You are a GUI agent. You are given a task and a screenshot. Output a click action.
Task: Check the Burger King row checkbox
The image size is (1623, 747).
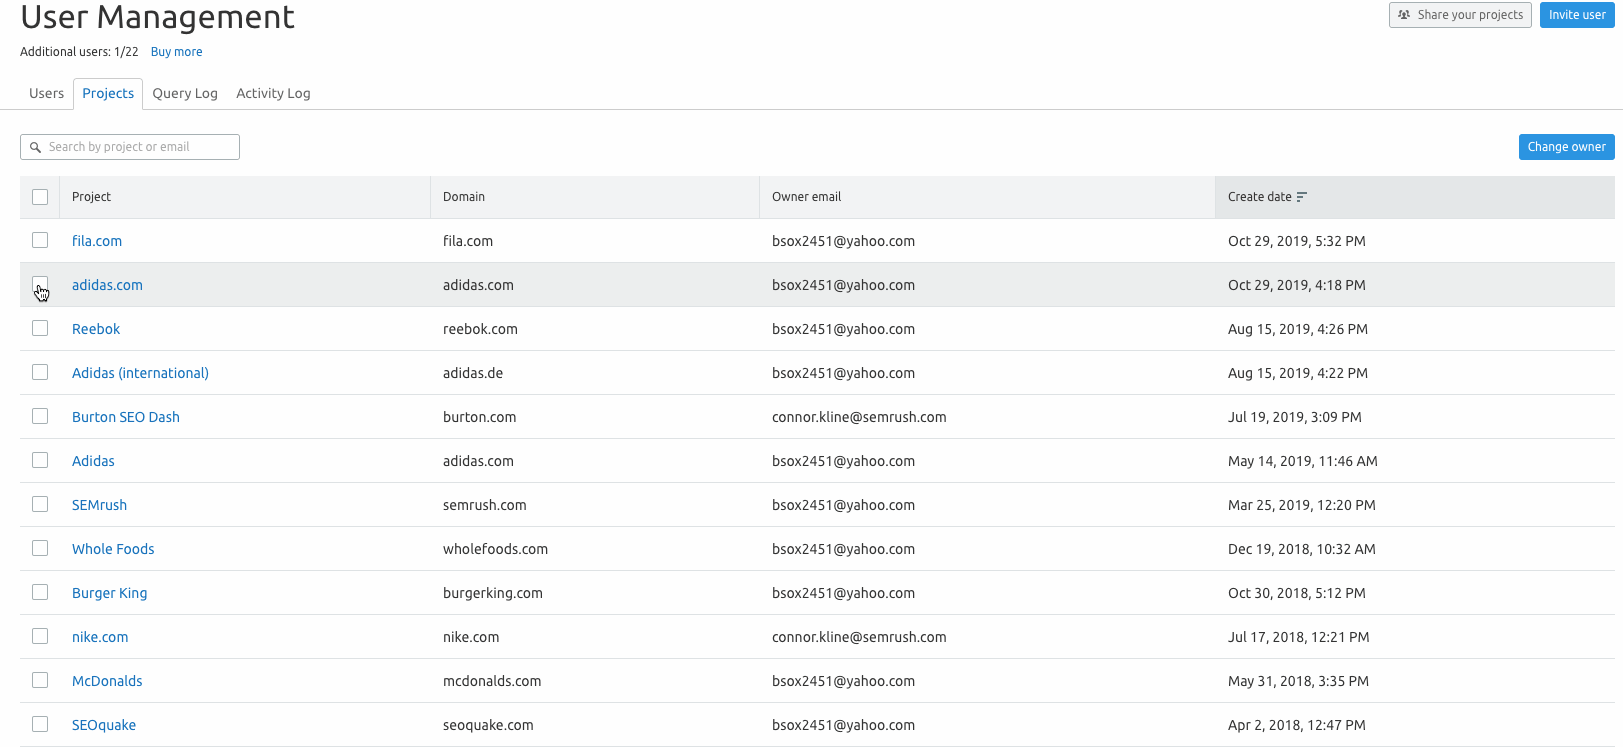(40, 592)
